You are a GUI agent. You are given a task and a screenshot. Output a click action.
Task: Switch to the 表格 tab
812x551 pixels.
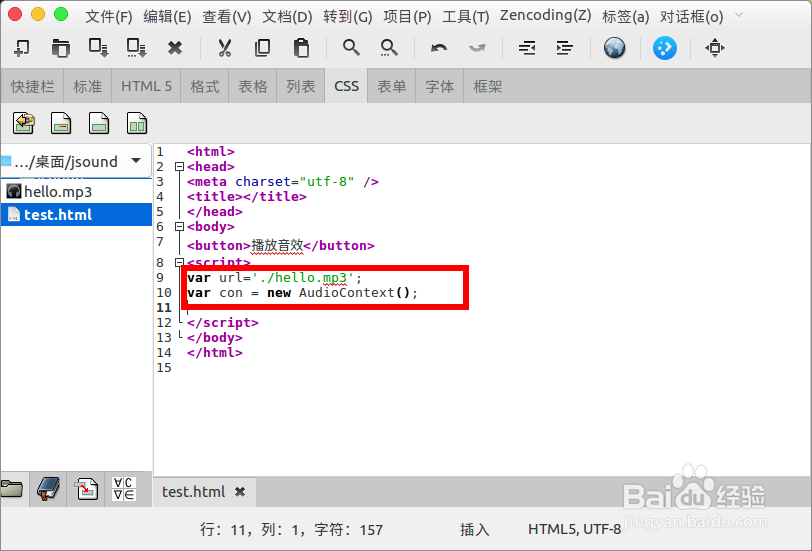[x=253, y=86]
